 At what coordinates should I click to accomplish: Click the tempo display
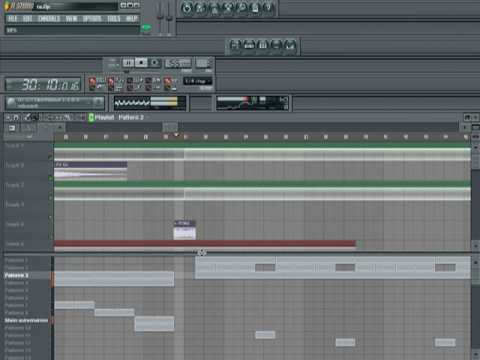tap(178, 63)
